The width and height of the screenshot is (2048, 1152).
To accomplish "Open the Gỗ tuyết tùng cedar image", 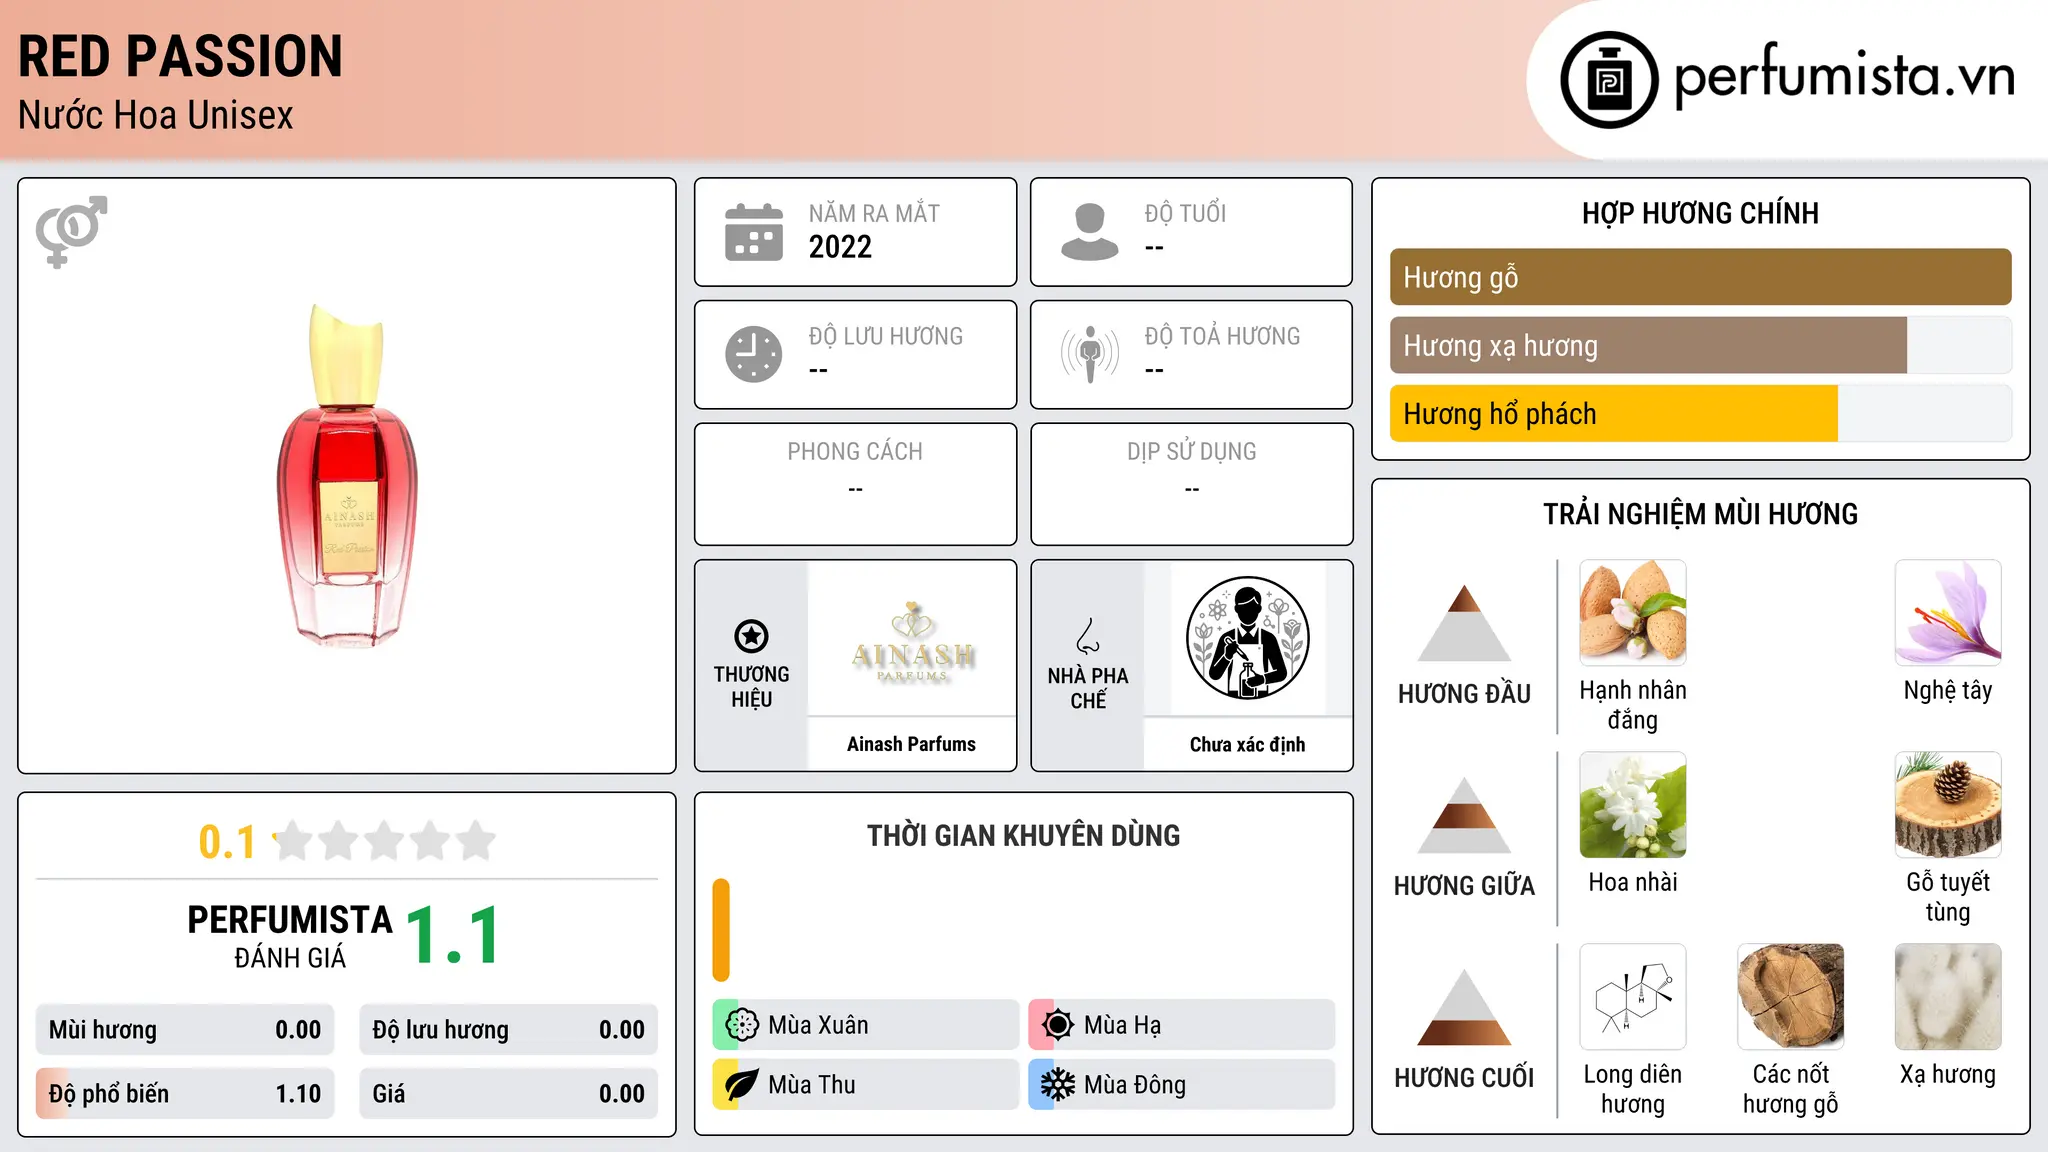I will pos(1948,805).
